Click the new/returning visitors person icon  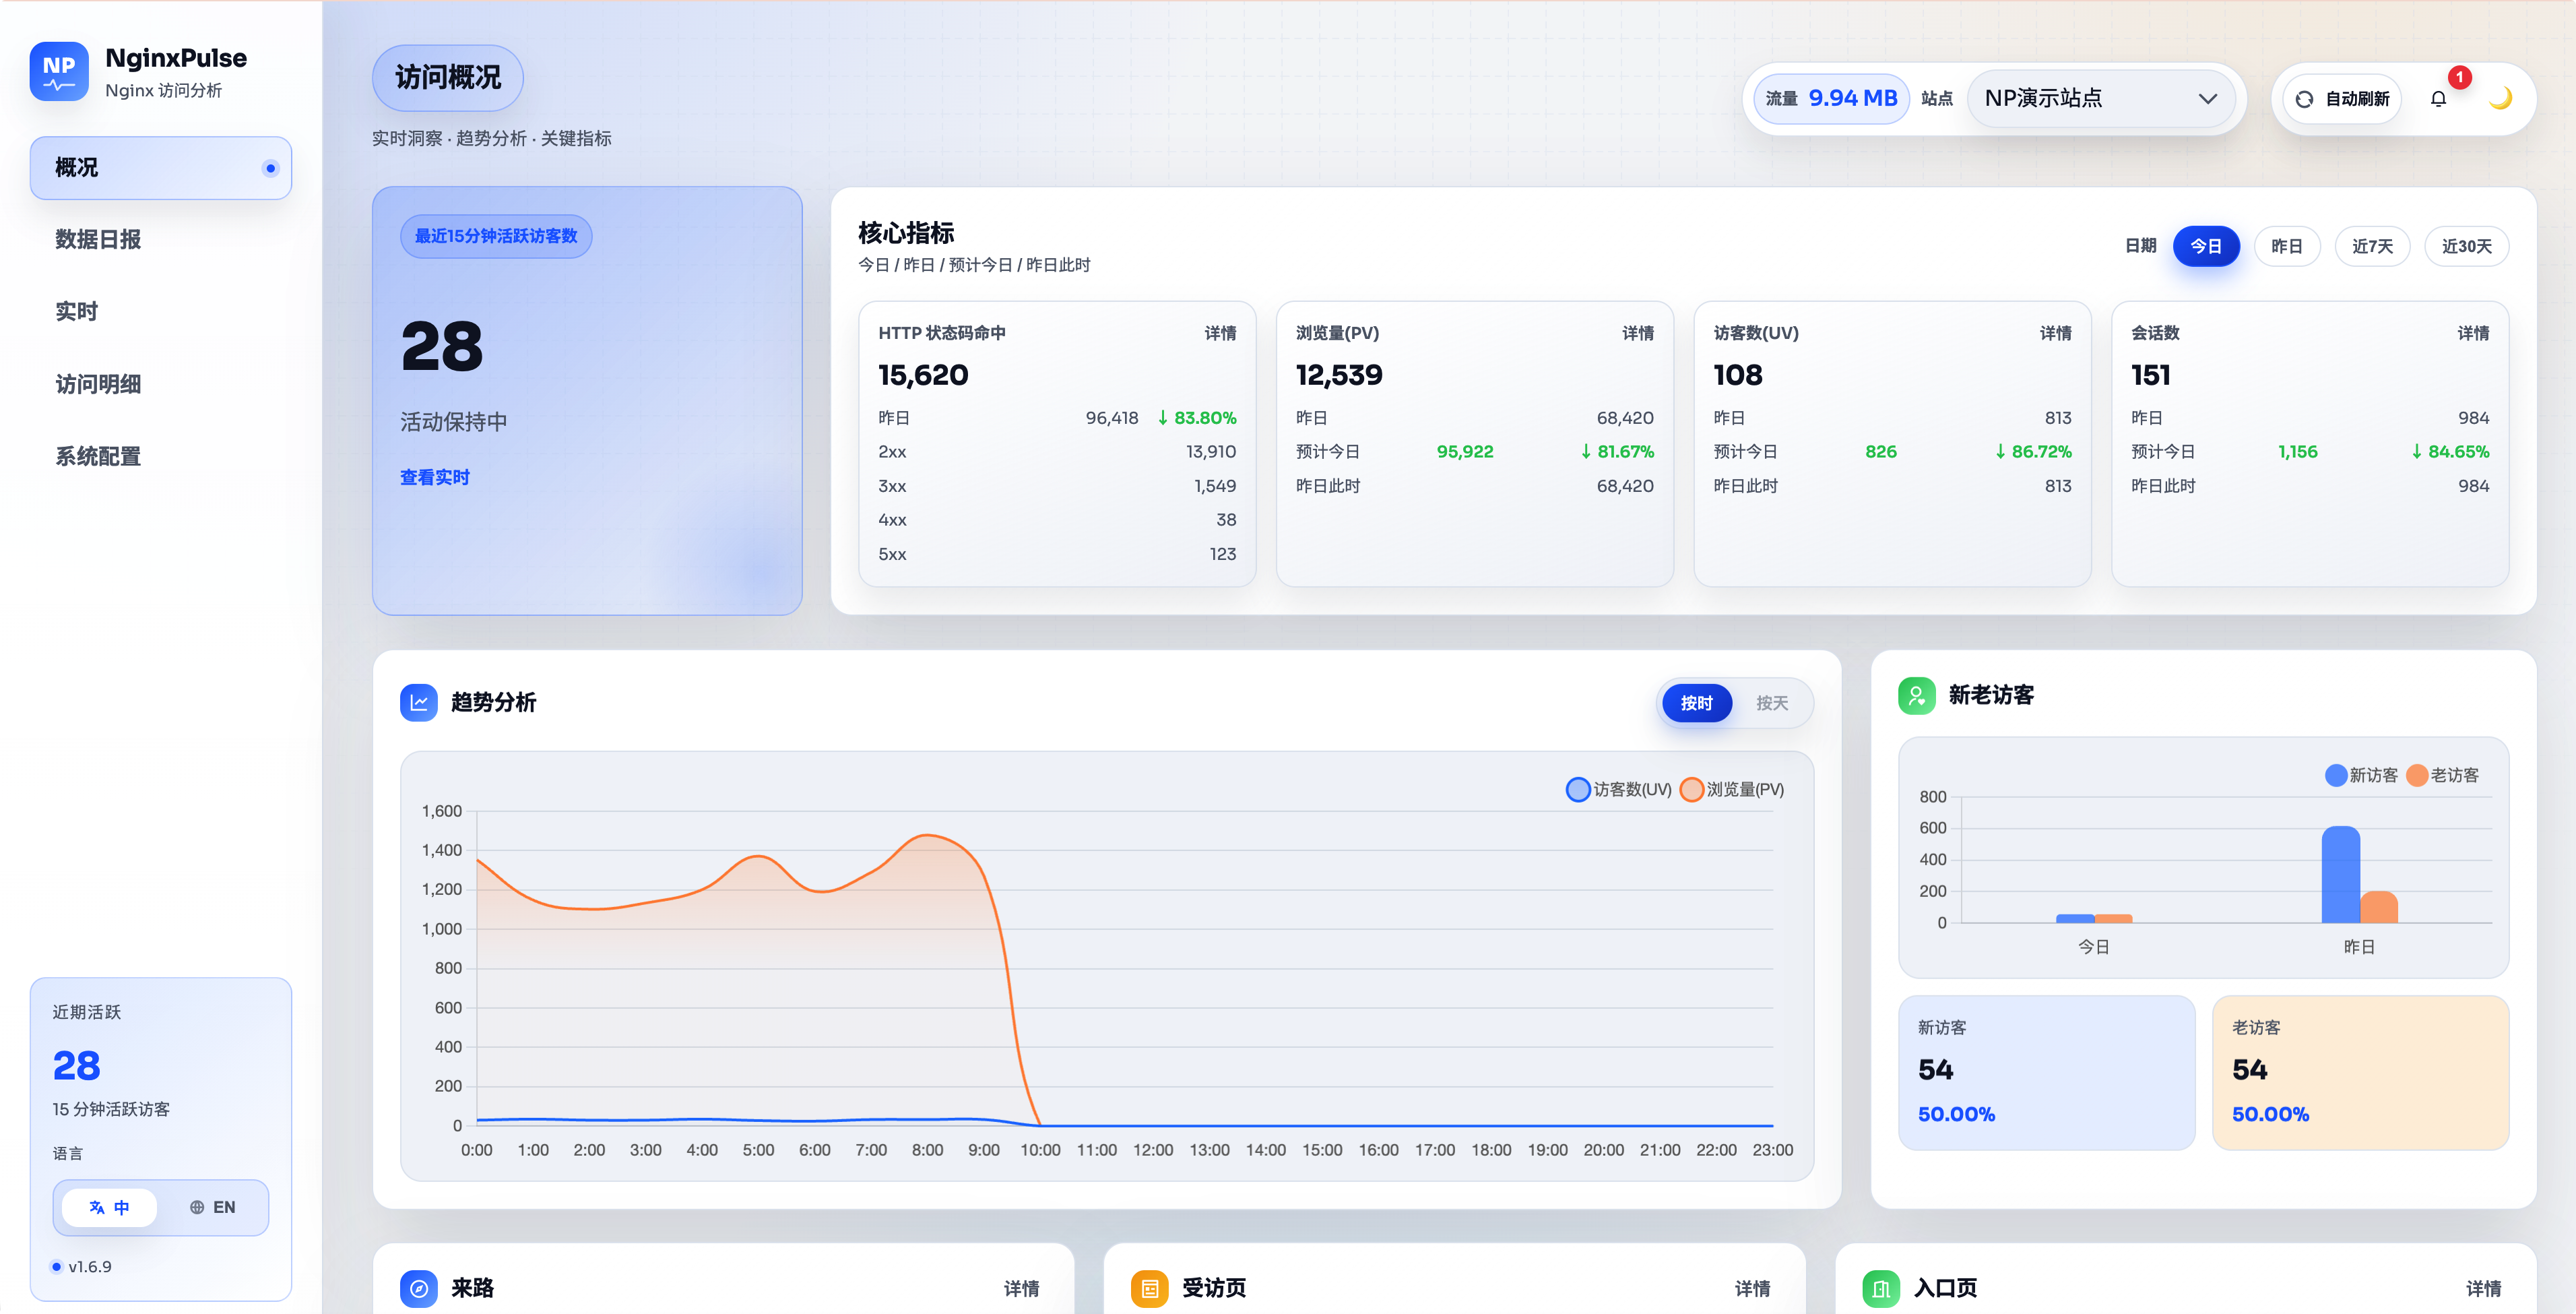pos(1916,696)
